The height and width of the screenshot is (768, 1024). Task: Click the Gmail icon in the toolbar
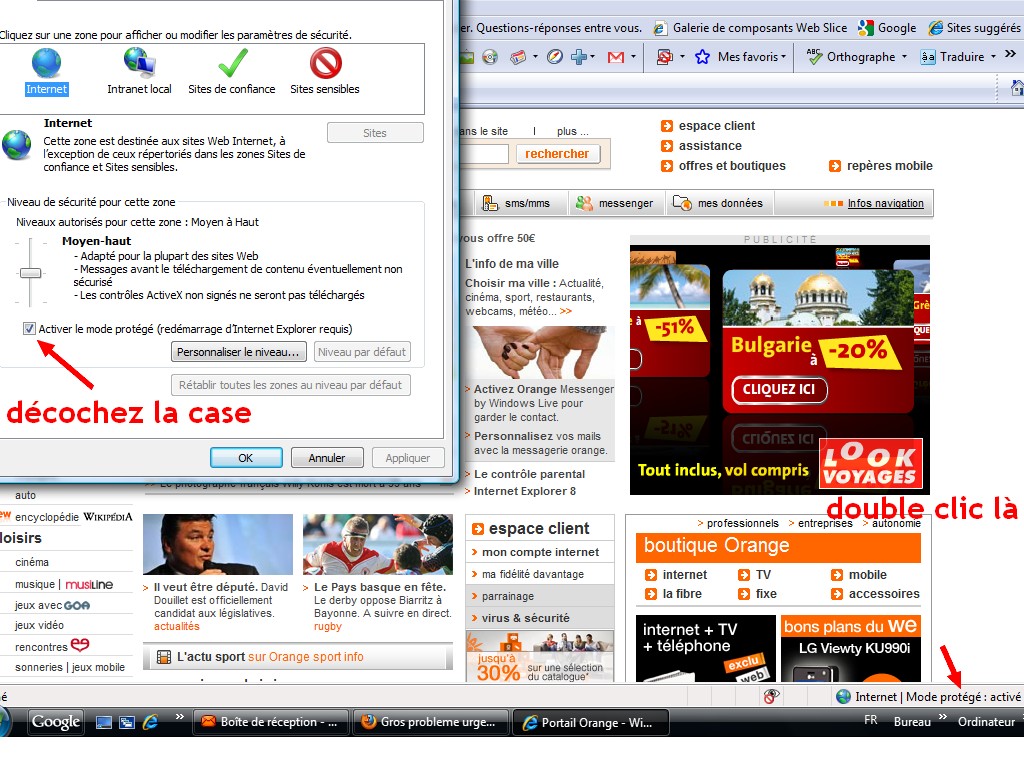615,57
